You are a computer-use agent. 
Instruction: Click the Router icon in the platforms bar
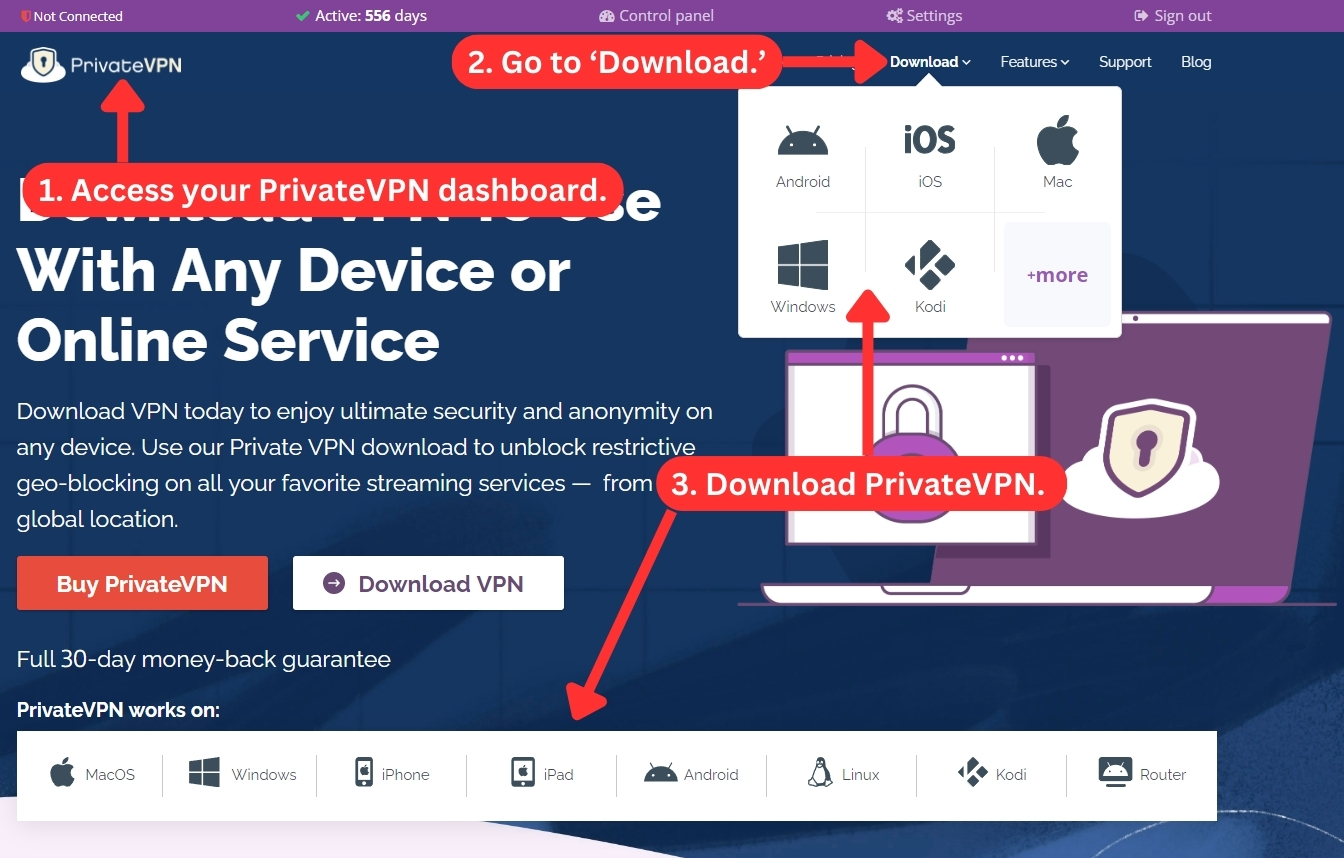[x=1114, y=773]
